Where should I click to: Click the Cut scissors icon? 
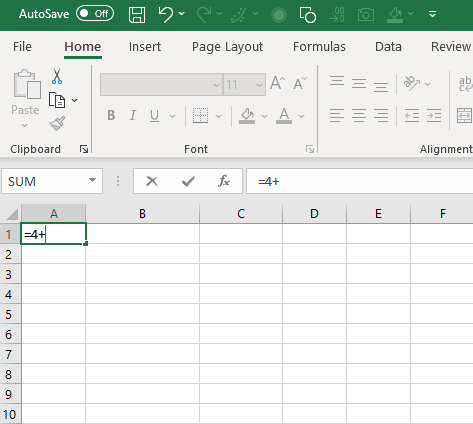coord(57,76)
